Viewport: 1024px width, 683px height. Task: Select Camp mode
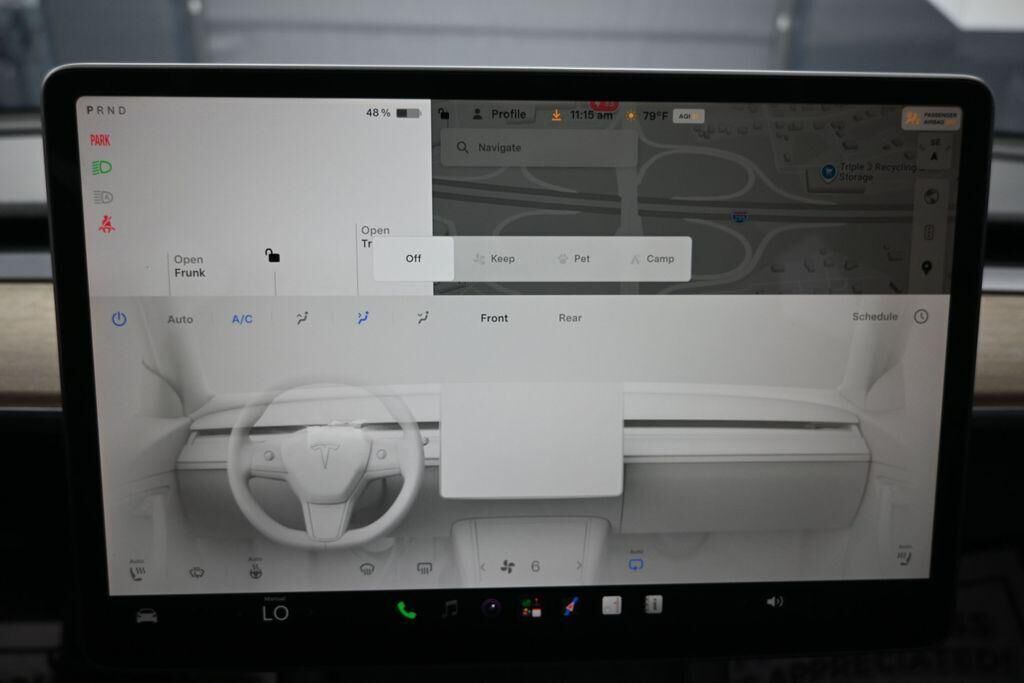(652, 259)
